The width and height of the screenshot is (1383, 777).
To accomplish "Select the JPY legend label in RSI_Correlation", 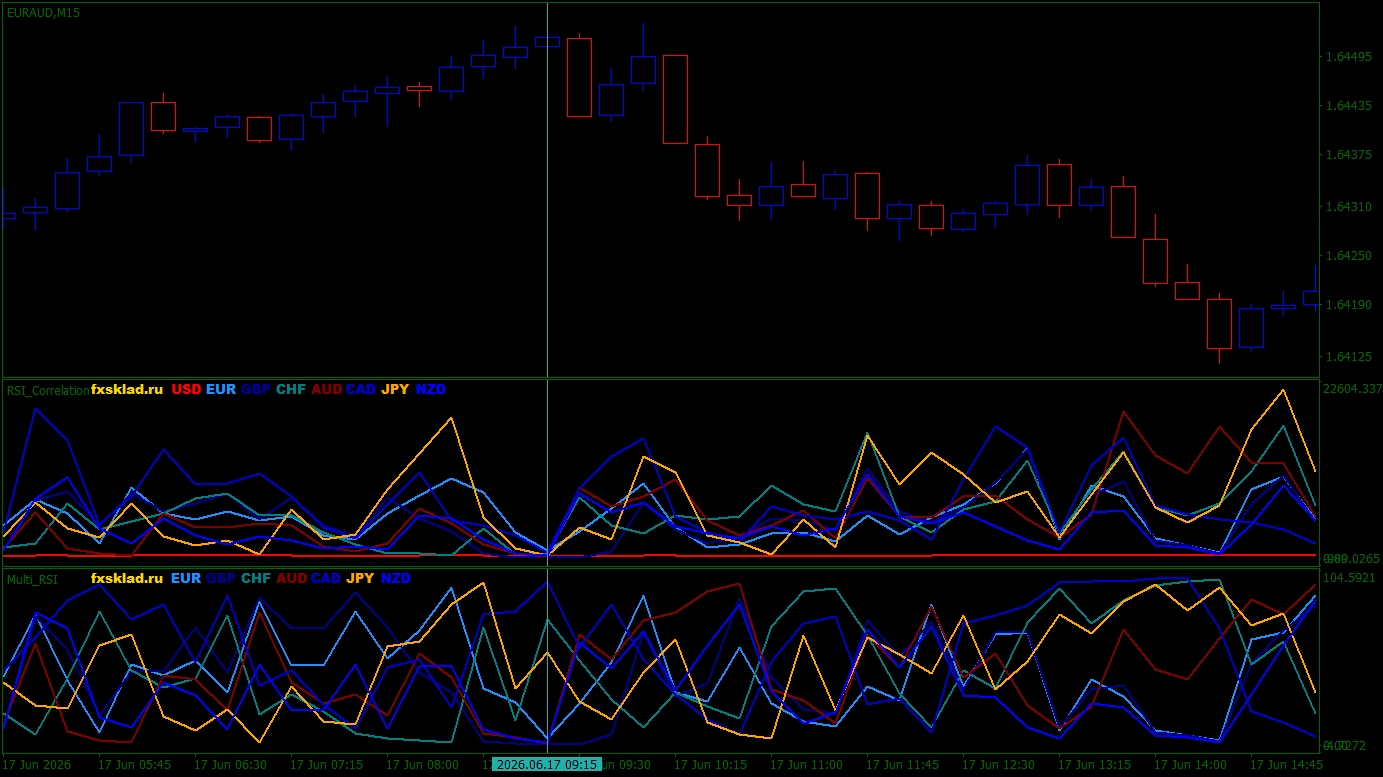I will pyautogui.click(x=396, y=389).
